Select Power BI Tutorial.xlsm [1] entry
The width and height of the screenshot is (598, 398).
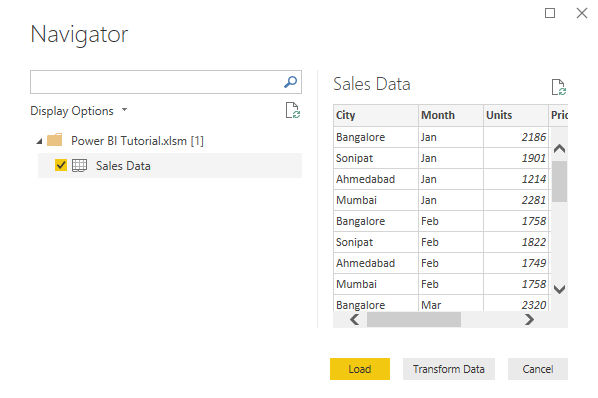click(x=137, y=141)
